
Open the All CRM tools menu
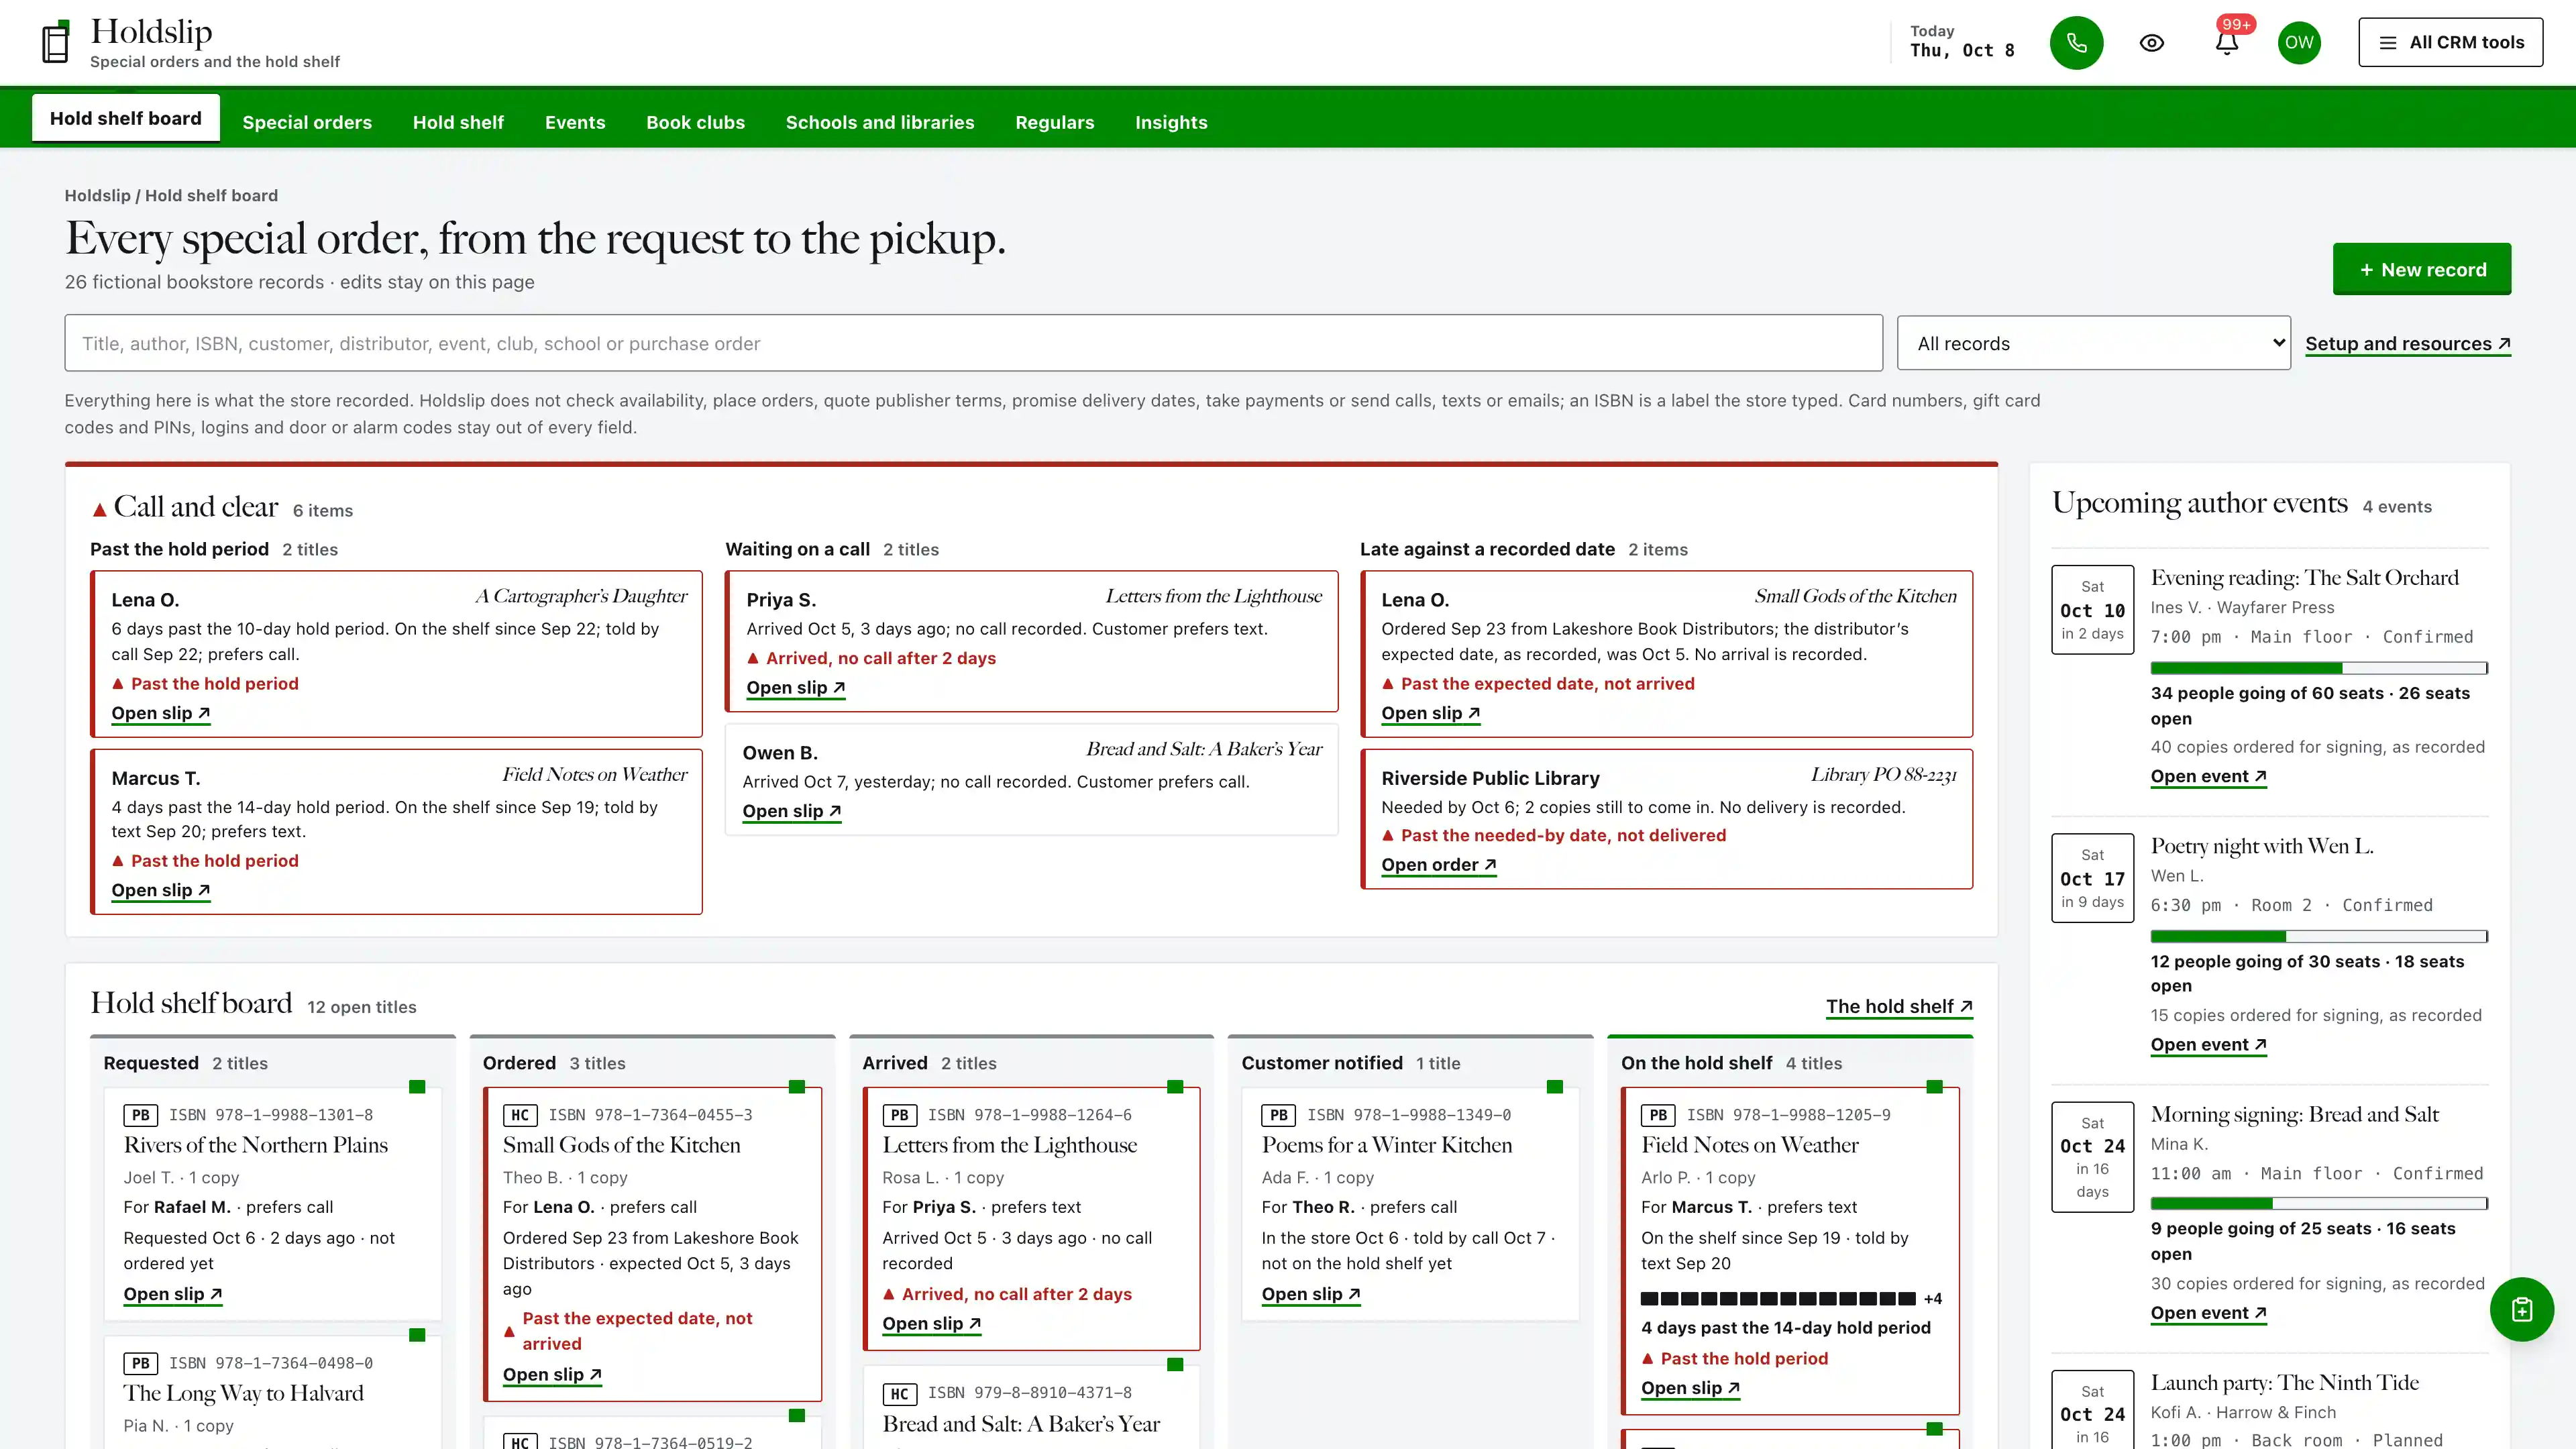click(x=2450, y=42)
